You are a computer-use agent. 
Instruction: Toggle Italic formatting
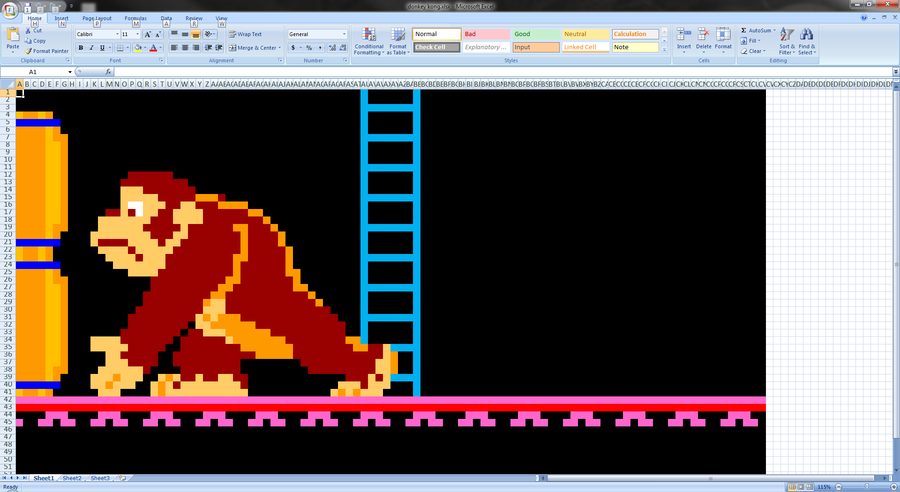point(91,48)
